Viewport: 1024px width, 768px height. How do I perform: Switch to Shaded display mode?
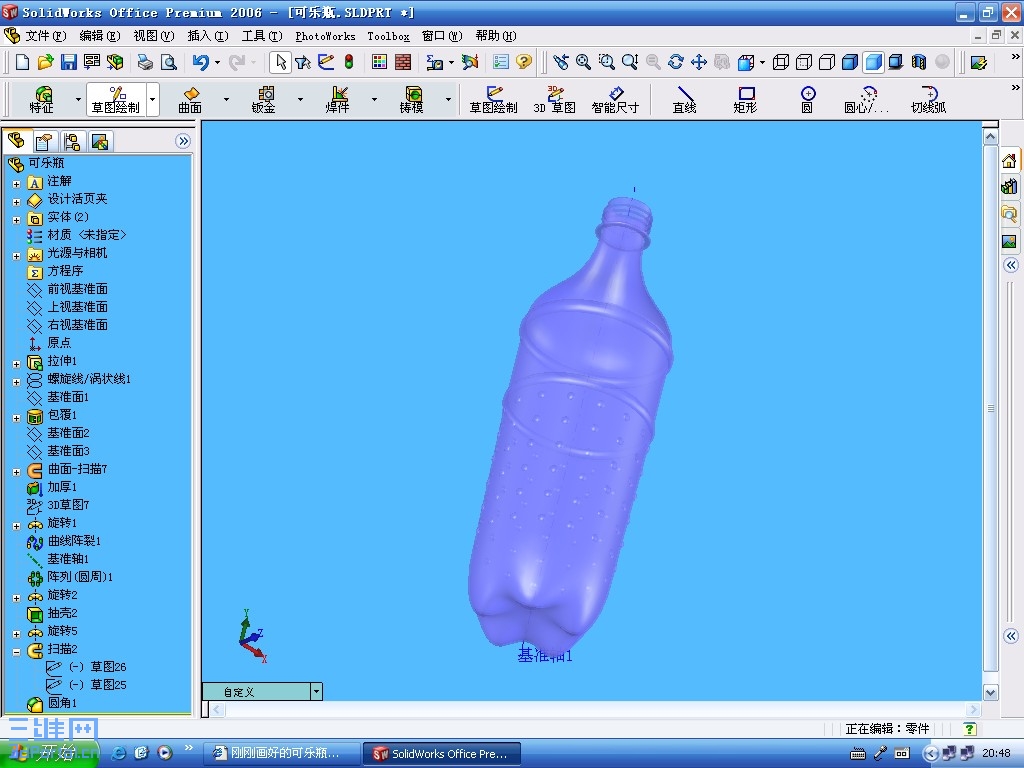[x=873, y=62]
